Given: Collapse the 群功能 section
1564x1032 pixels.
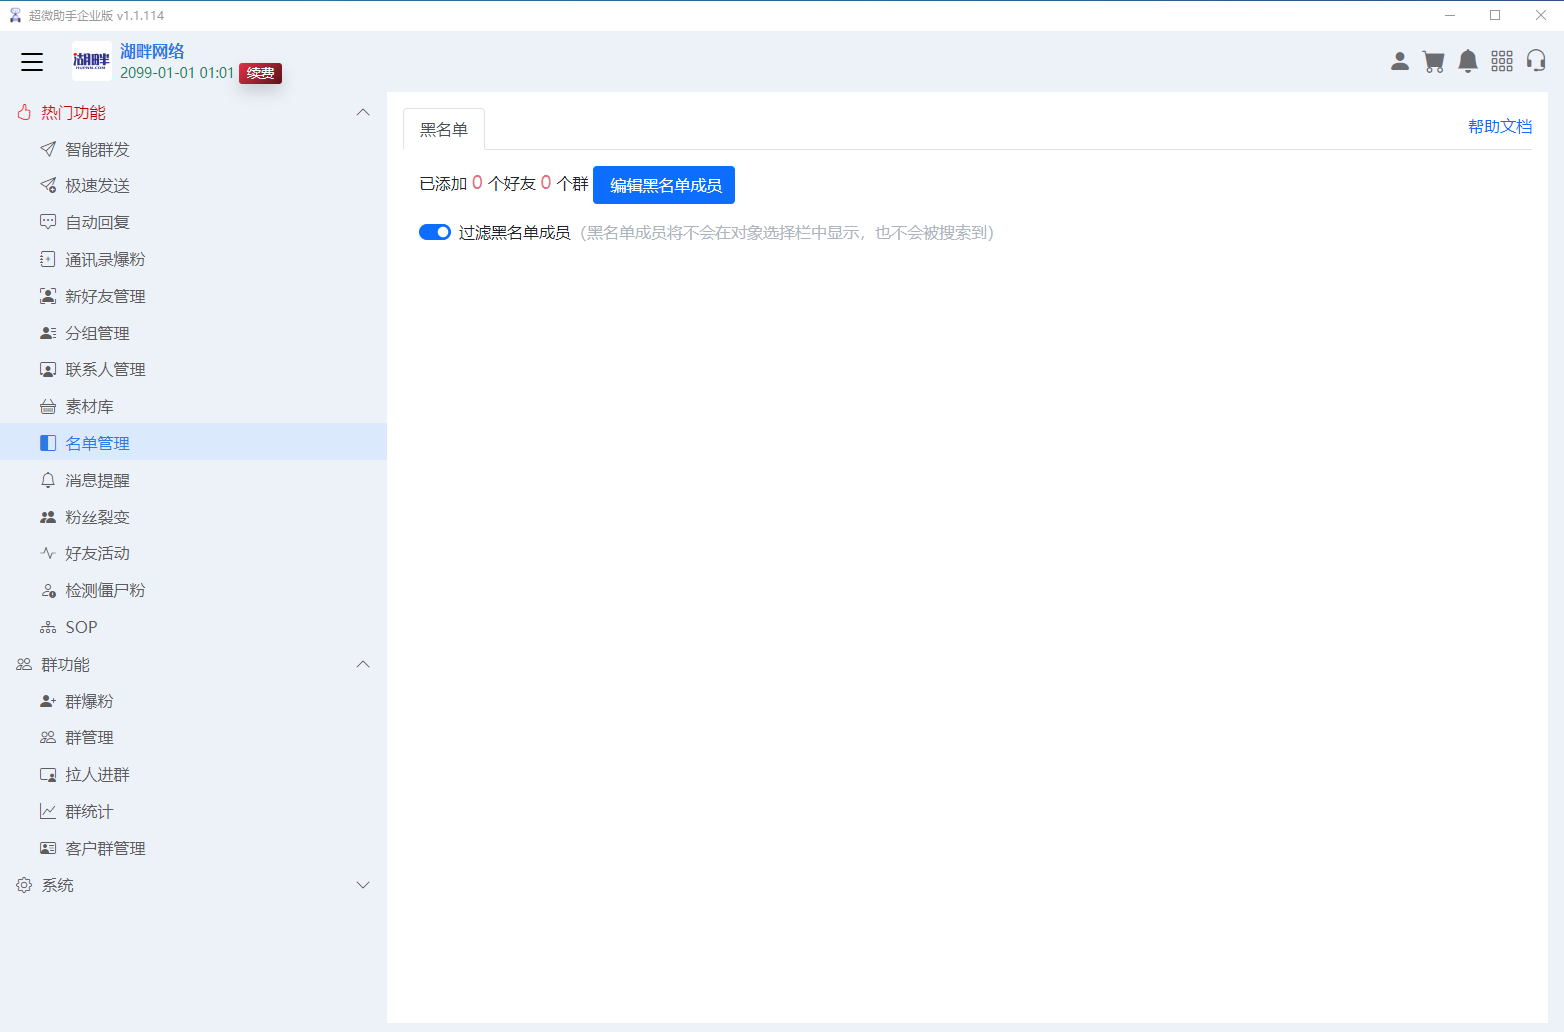Looking at the screenshot, I should click(363, 664).
